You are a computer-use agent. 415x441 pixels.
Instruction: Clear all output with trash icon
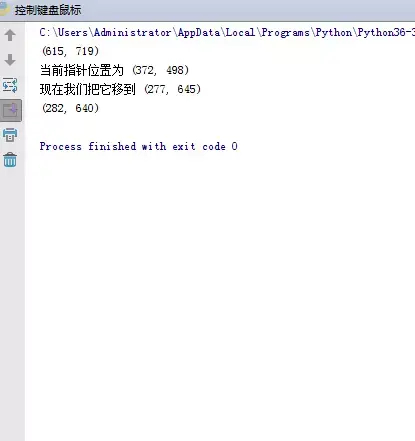[x=10, y=160]
